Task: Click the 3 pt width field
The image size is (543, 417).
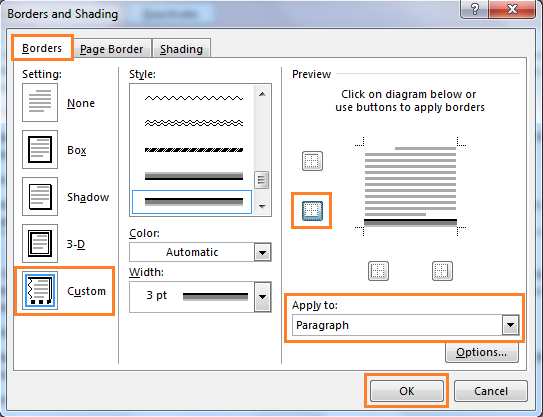Action: click(192, 297)
